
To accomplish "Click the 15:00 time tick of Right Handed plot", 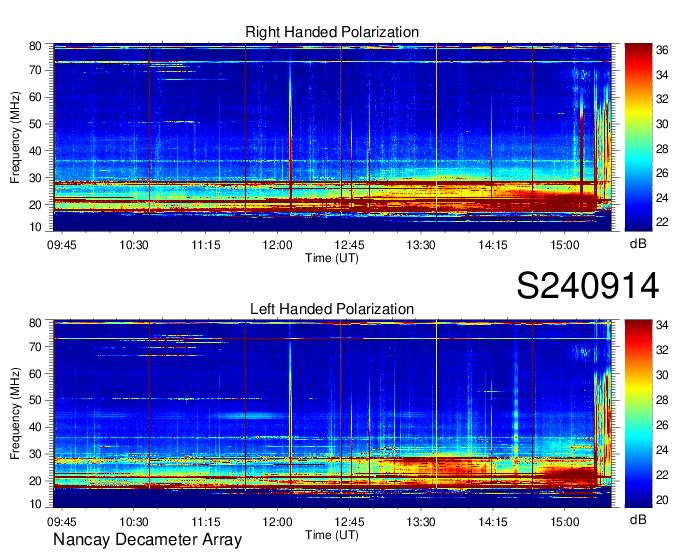I will click(565, 245).
